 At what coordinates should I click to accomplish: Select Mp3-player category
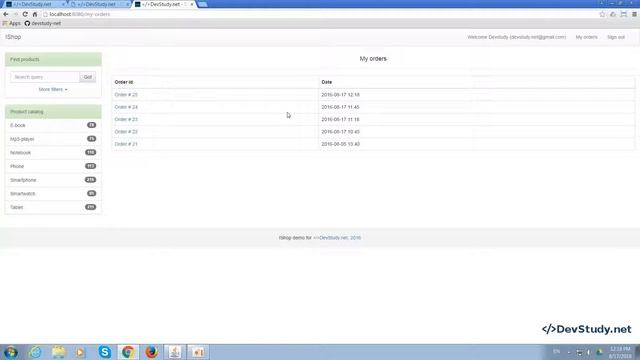tap(53, 139)
